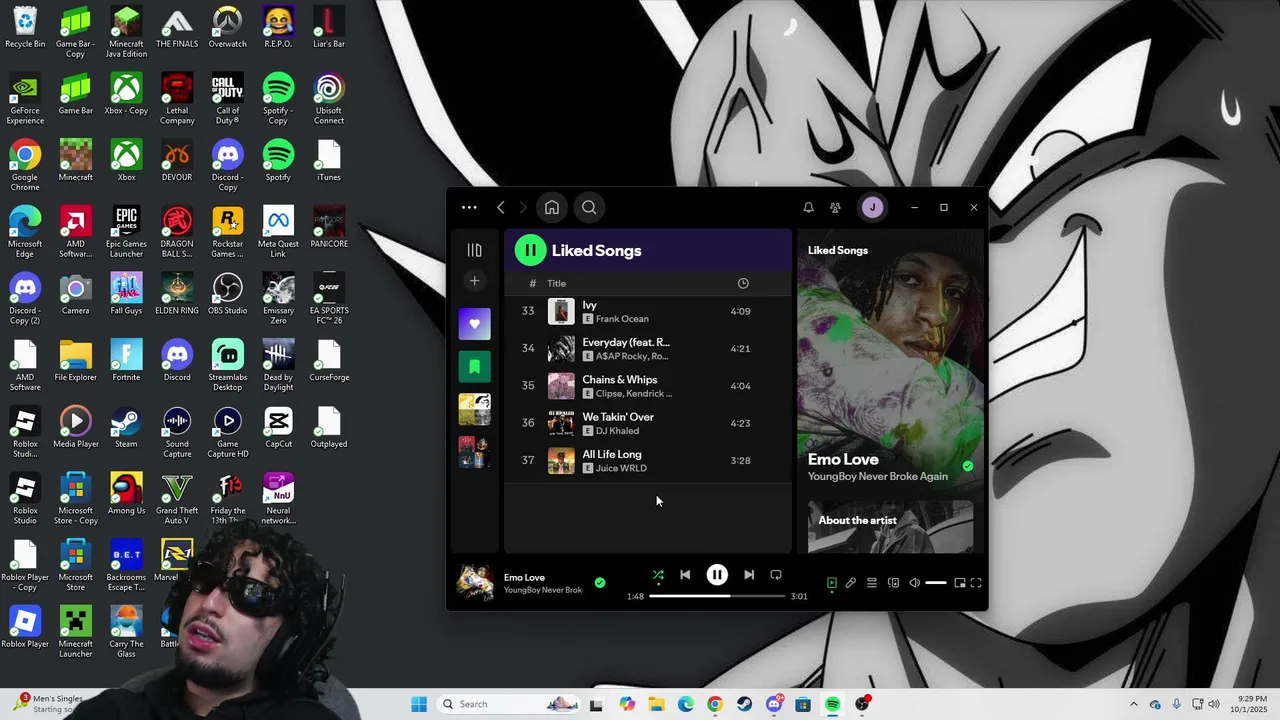
Task: Click Liked Songs label in Now Playing panel
Action: [x=838, y=250]
